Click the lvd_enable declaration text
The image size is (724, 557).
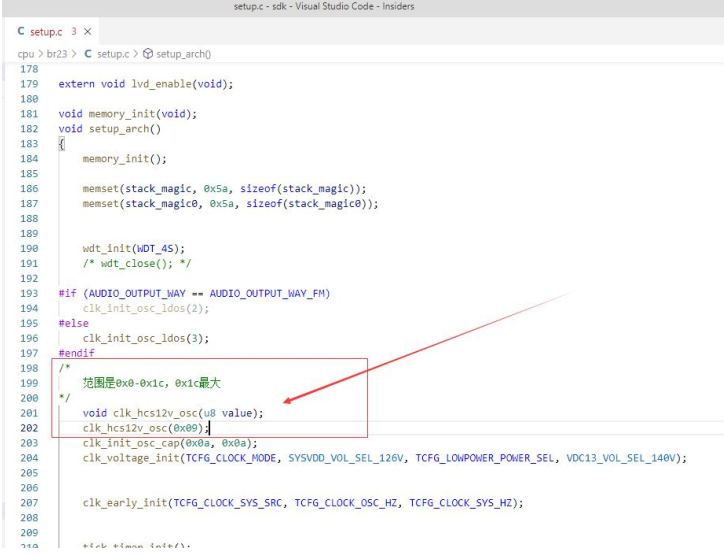pyautogui.click(x=146, y=84)
